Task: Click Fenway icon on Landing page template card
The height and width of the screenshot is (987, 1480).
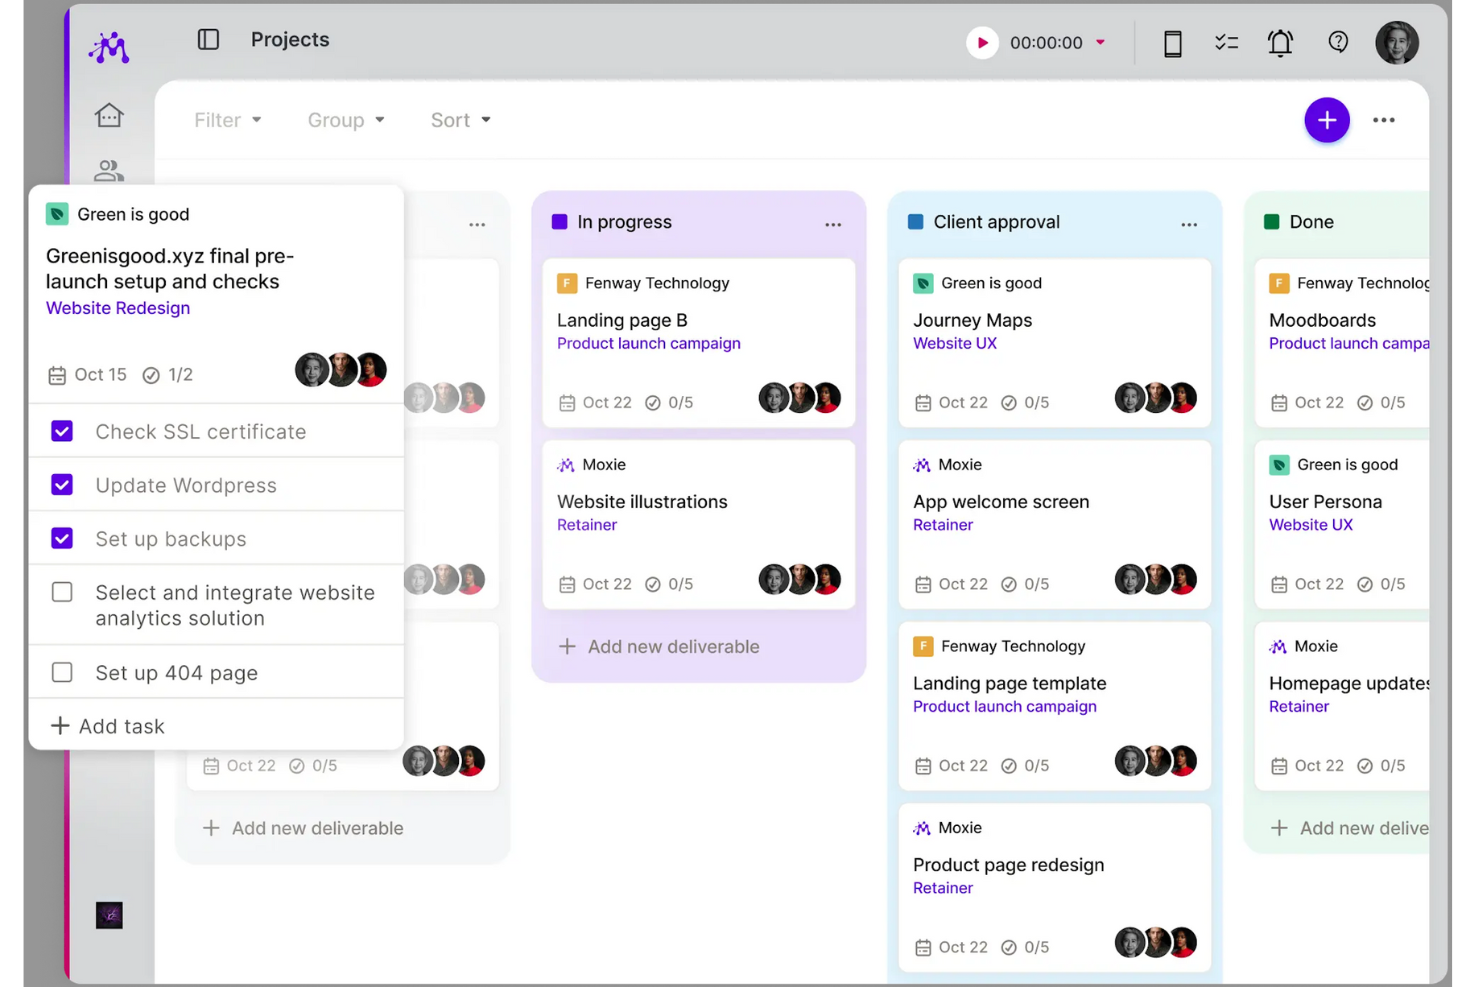Action: tap(923, 646)
